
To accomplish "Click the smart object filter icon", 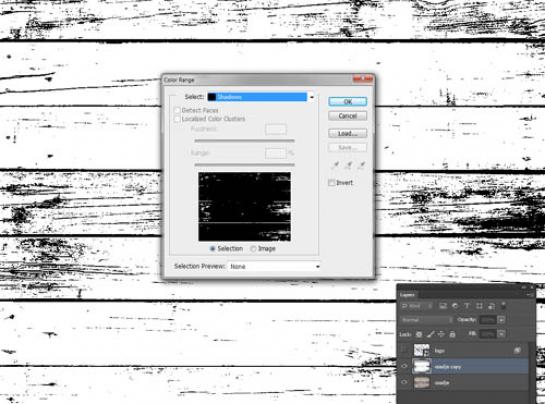I will click(x=491, y=306).
